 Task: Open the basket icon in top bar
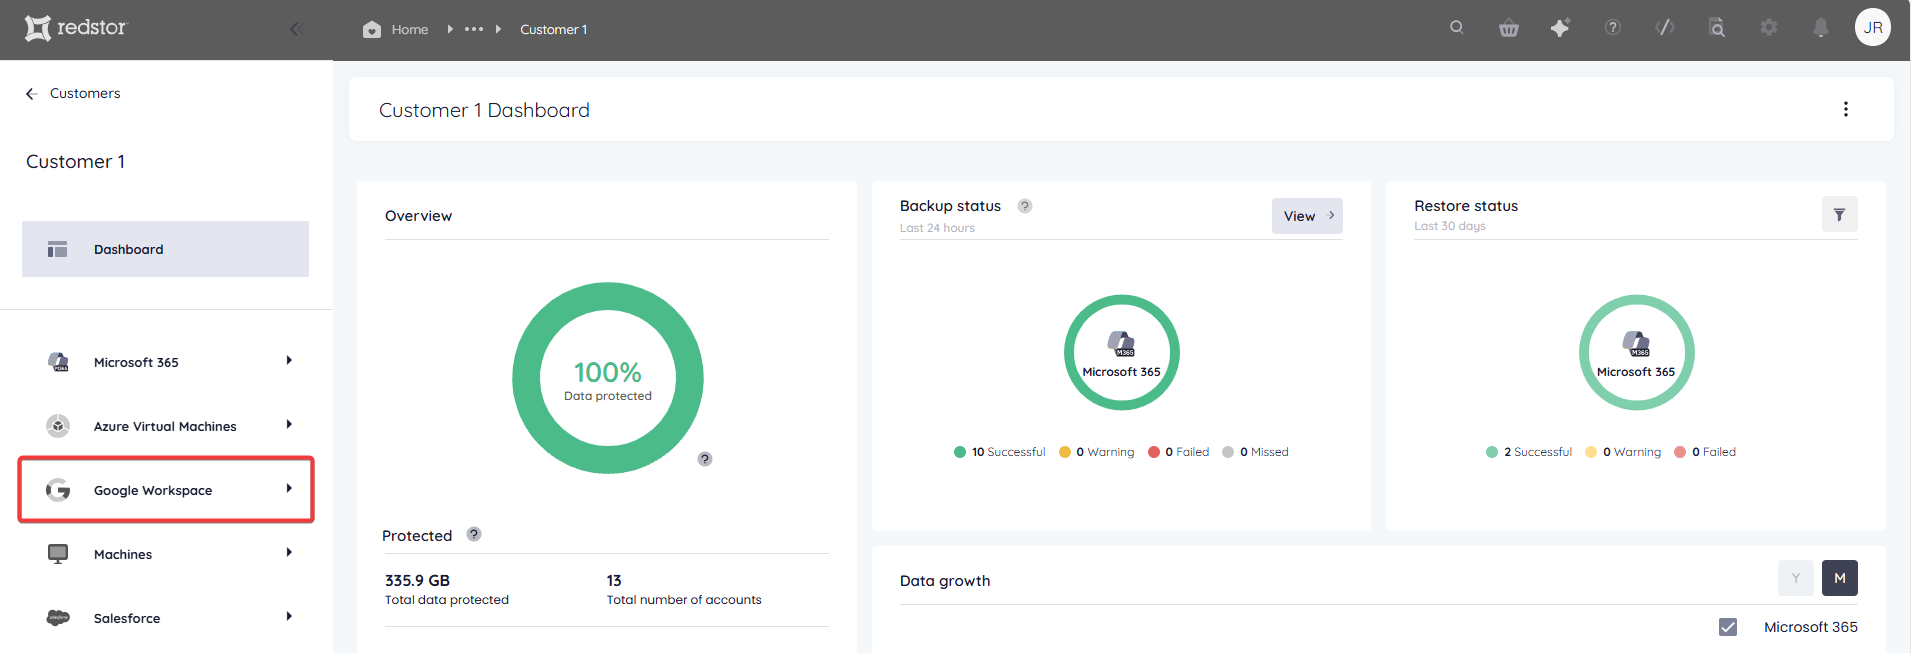point(1509,28)
